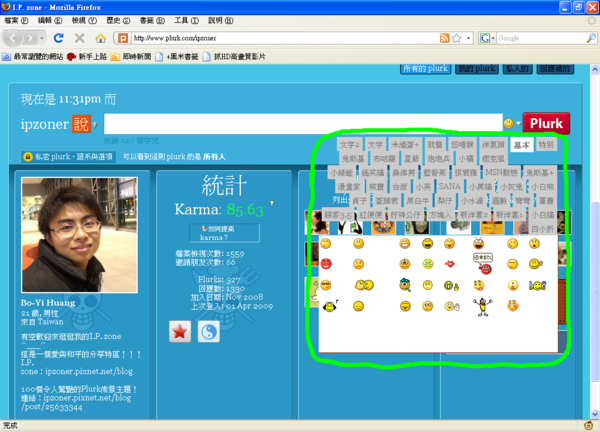The width and height of the screenshot is (600, 432).
Task: Insert the party smiley with noisemakers
Action: 538,285
